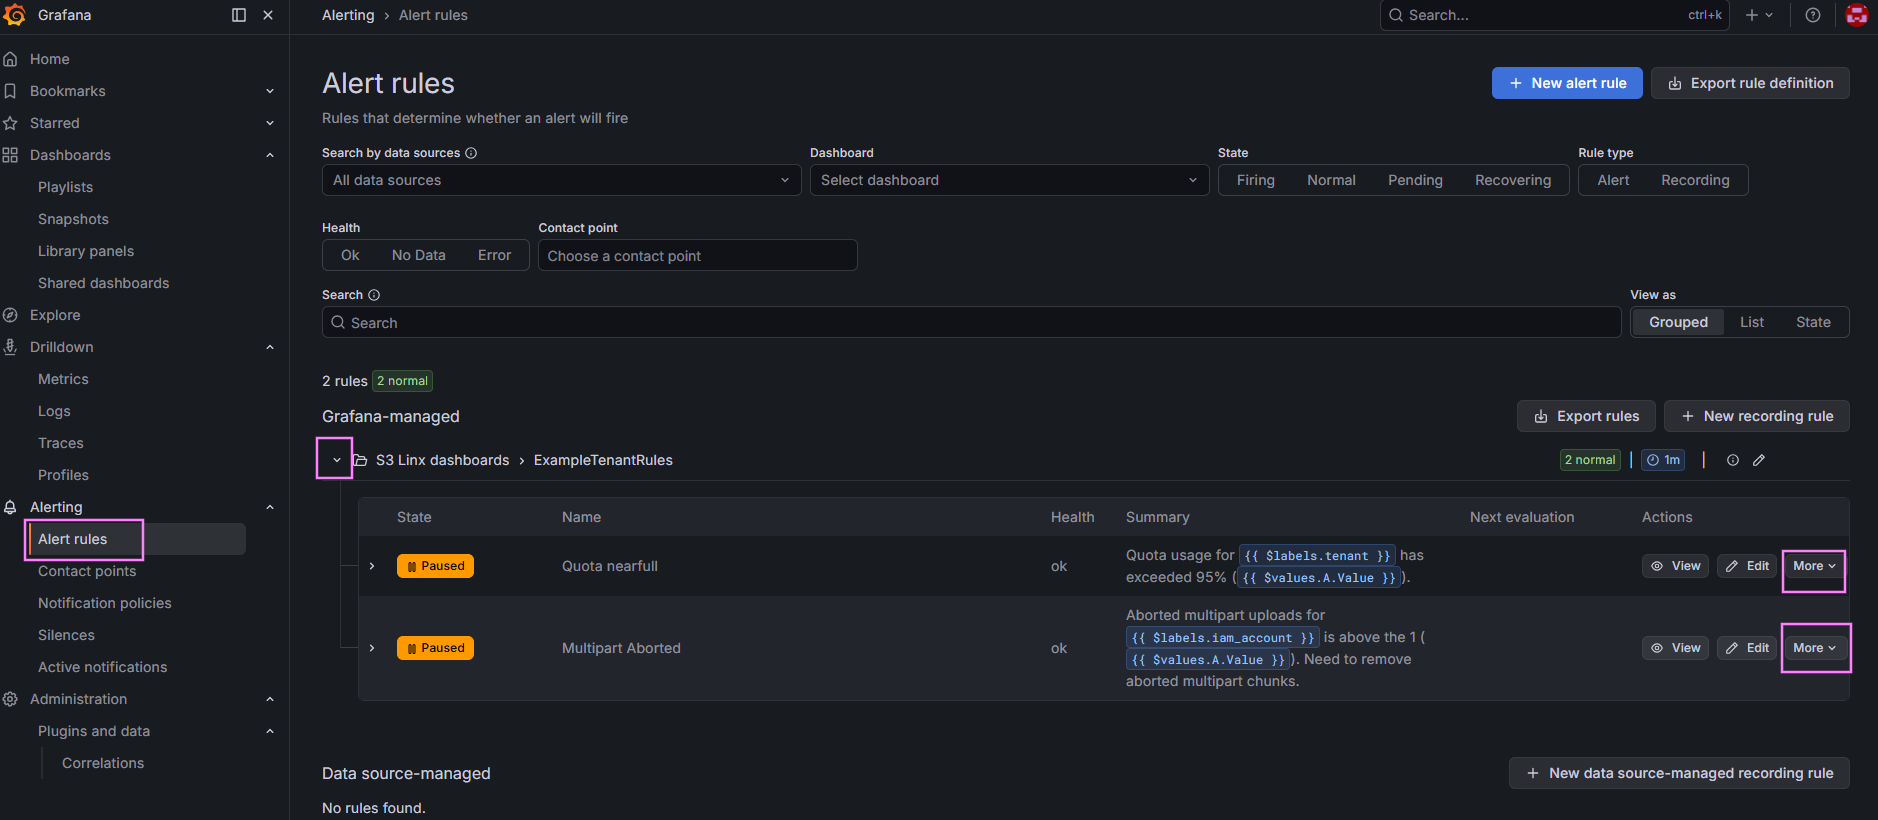Filter by No Data health
This screenshot has width=1878, height=820.
[418, 255]
